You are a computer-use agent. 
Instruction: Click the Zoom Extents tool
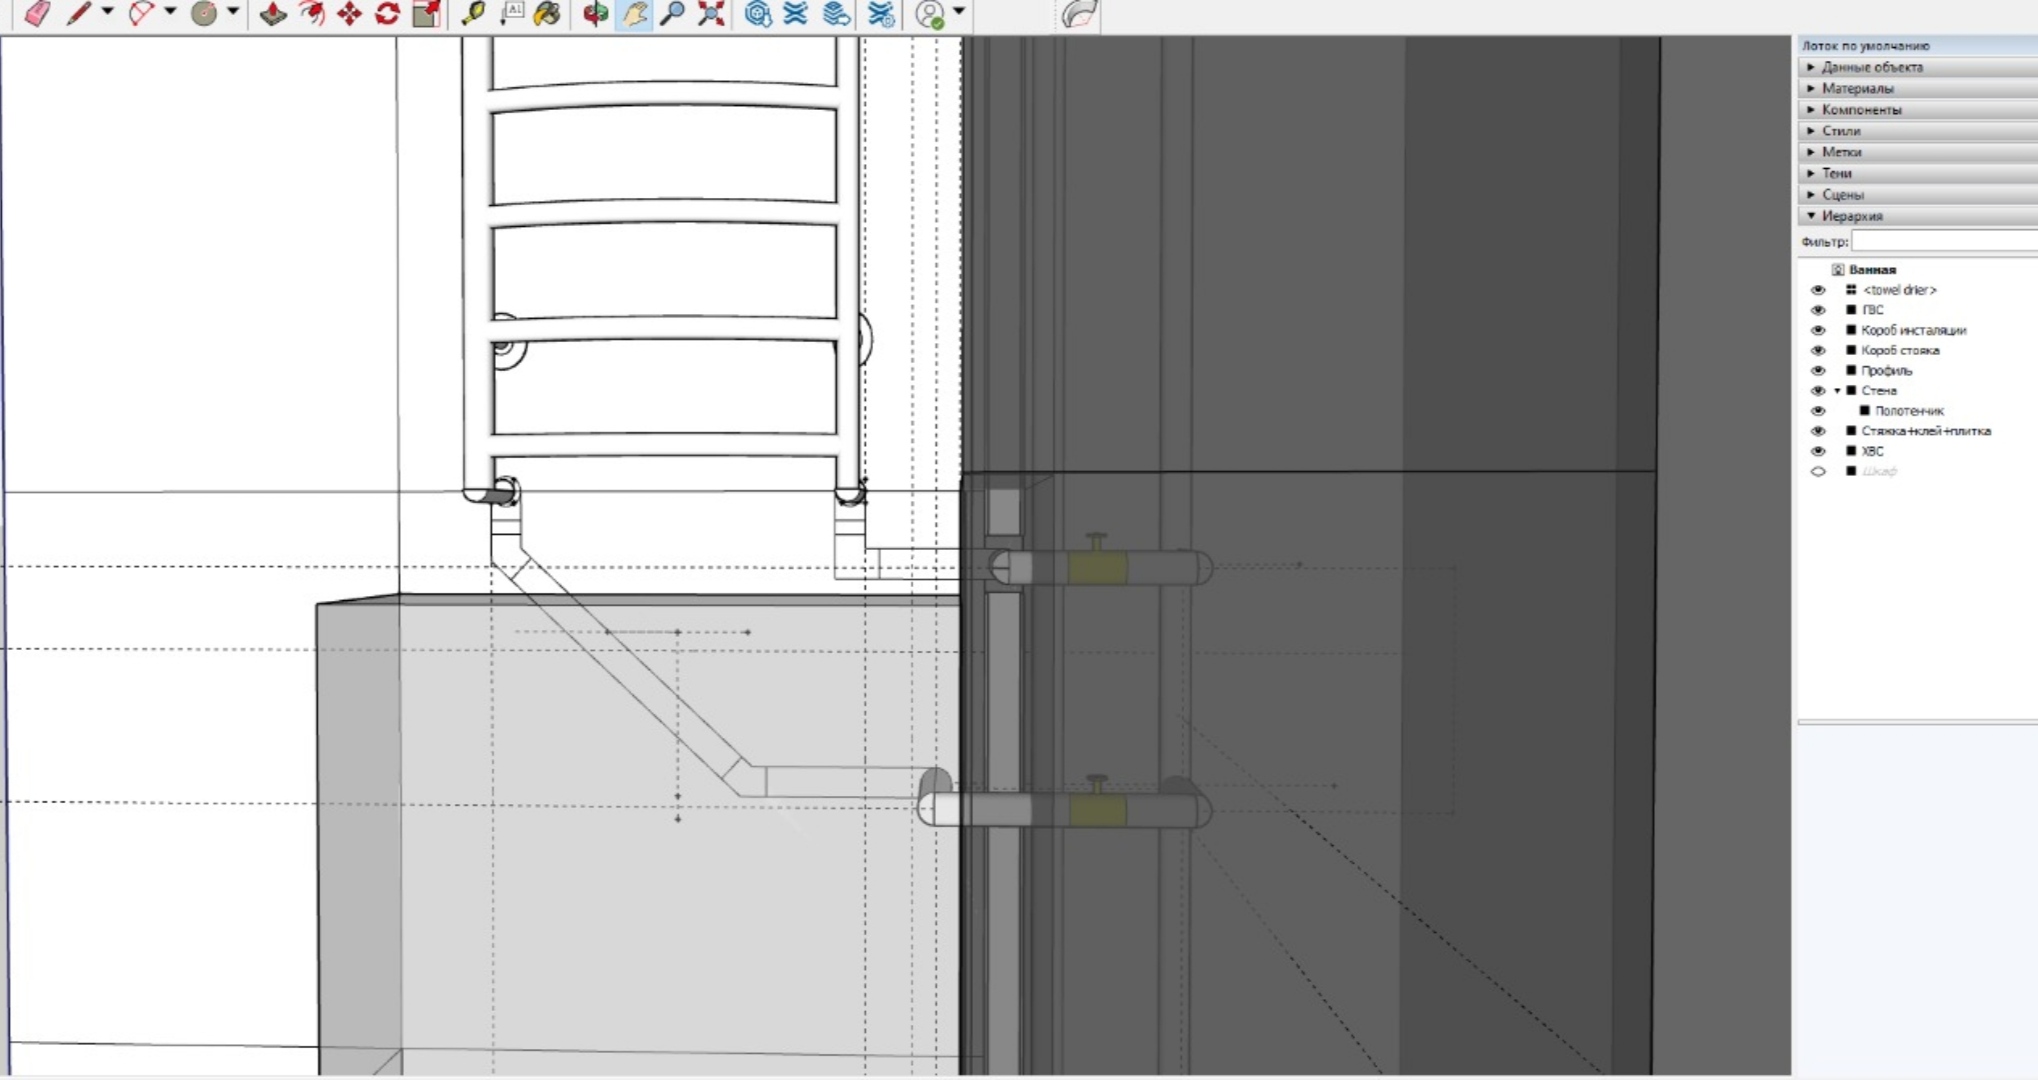[711, 13]
